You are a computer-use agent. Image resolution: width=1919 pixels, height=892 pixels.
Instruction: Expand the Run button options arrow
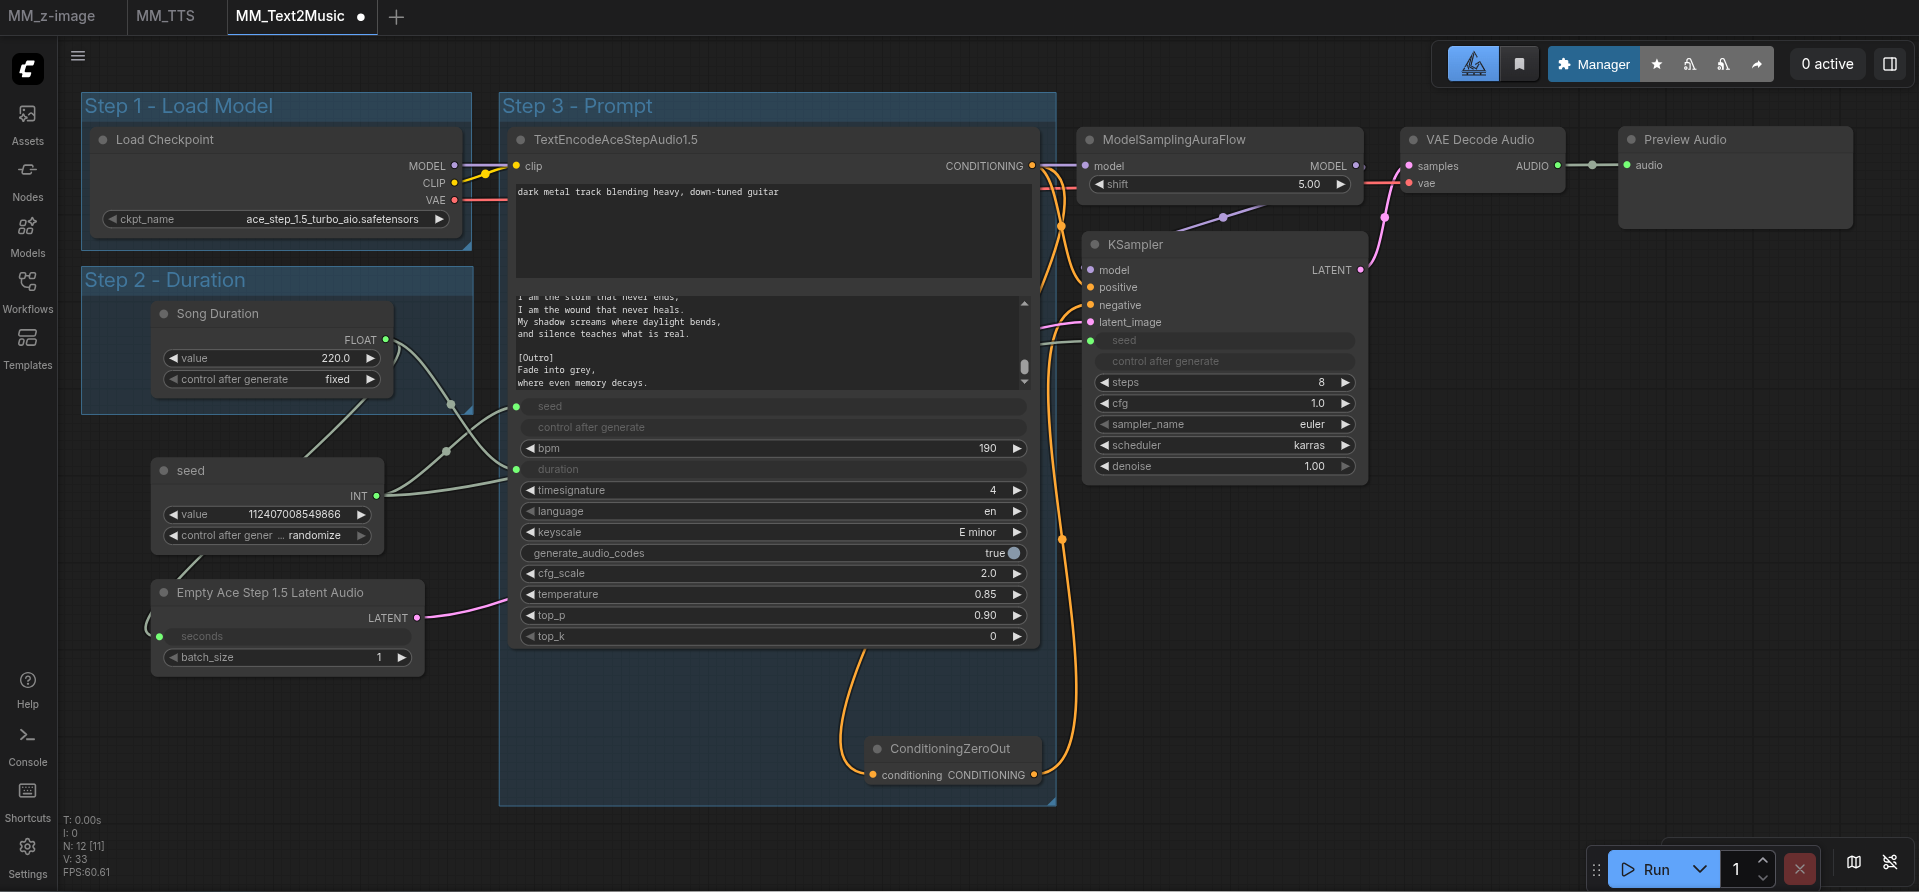pos(1699,869)
